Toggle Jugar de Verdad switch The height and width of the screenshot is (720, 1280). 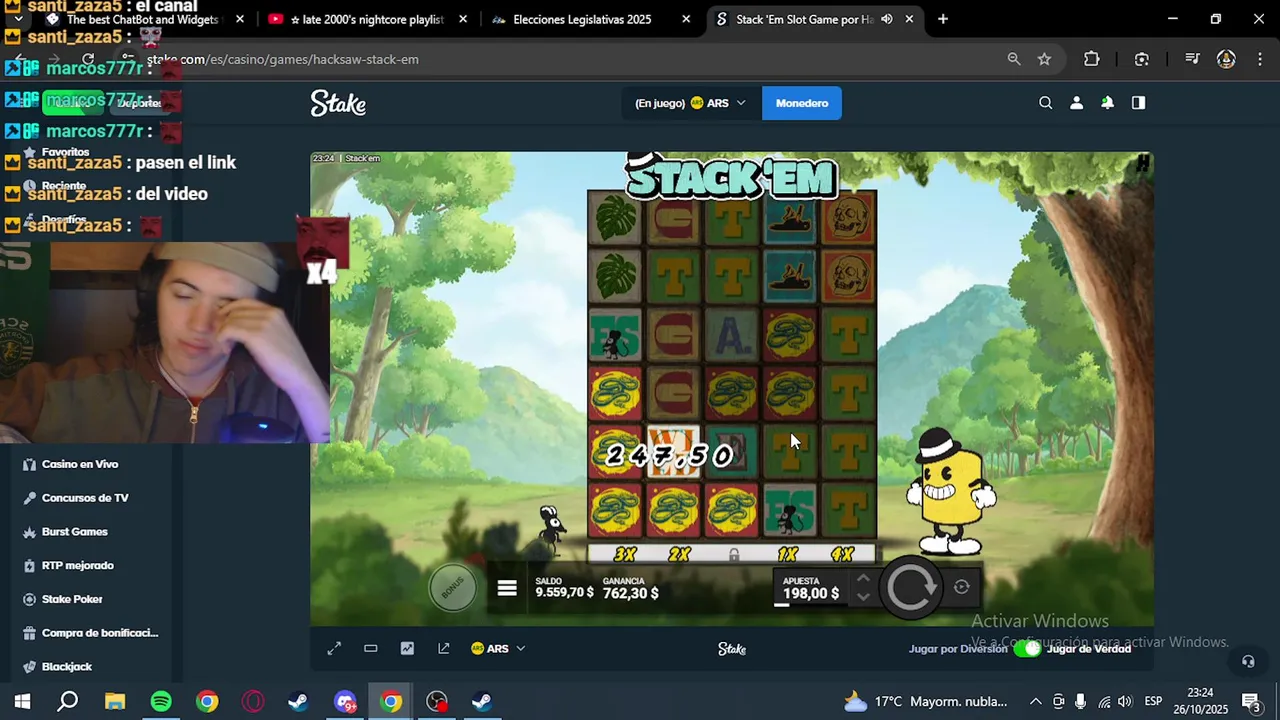click(1026, 649)
